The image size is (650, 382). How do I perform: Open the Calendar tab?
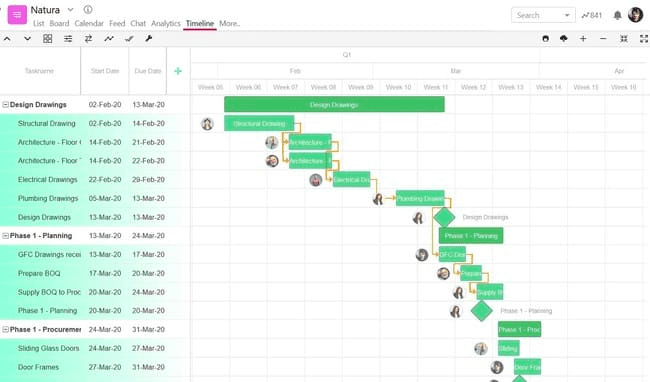(89, 24)
